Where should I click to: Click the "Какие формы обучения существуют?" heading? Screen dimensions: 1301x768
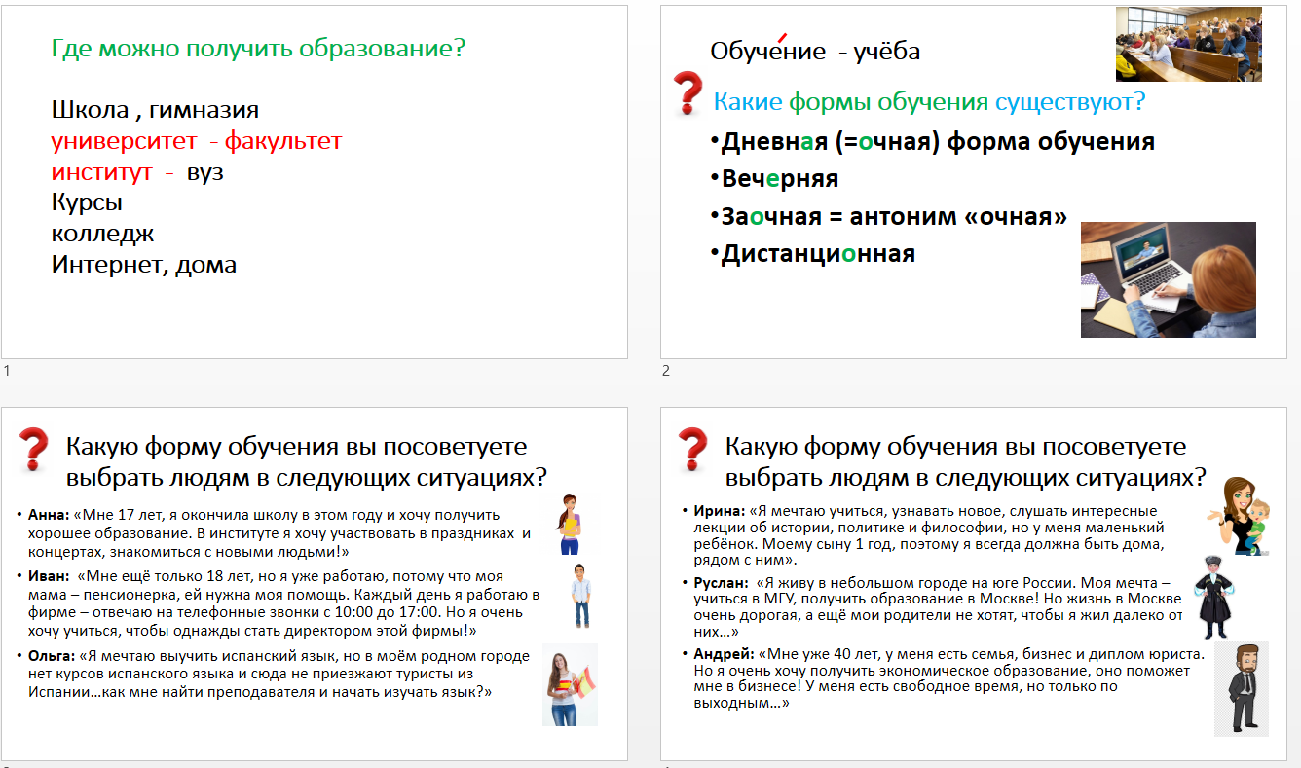click(x=928, y=102)
